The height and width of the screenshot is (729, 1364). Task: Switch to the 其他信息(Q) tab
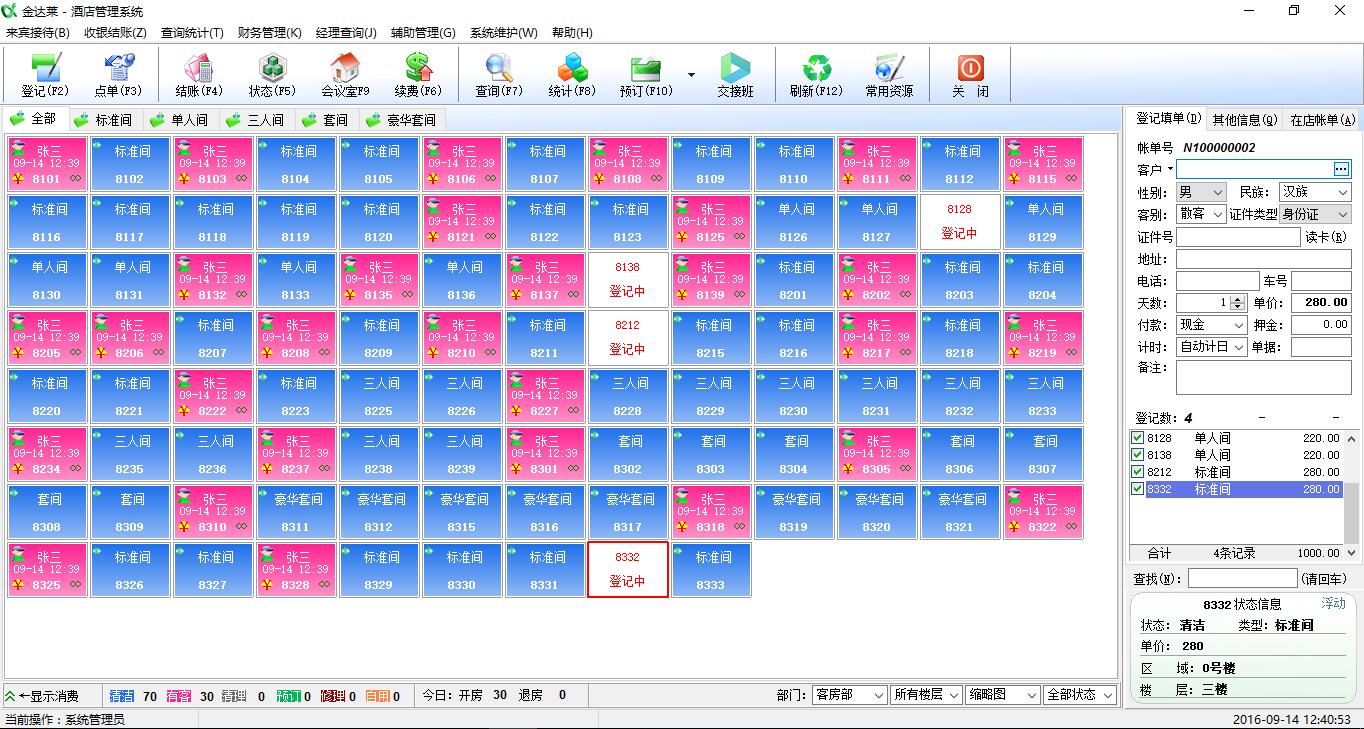[1244, 120]
